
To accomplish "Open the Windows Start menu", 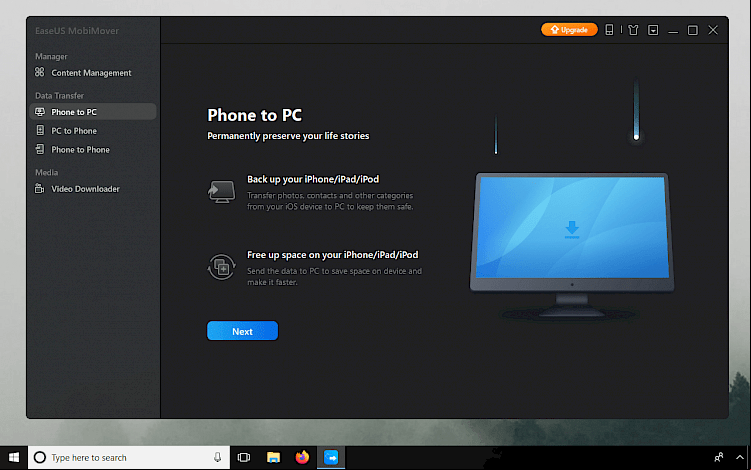I will tap(14, 458).
